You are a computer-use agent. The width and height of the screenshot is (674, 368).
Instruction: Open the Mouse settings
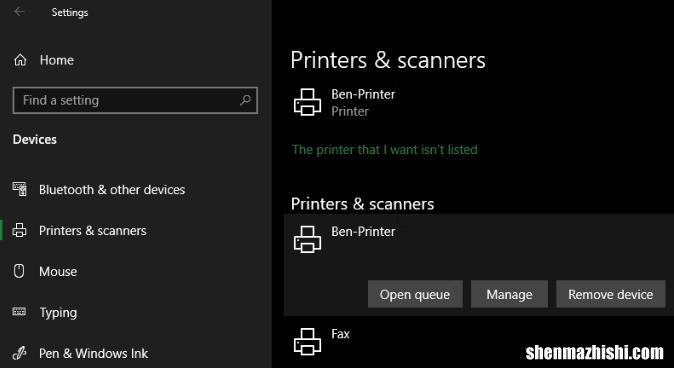click(58, 271)
